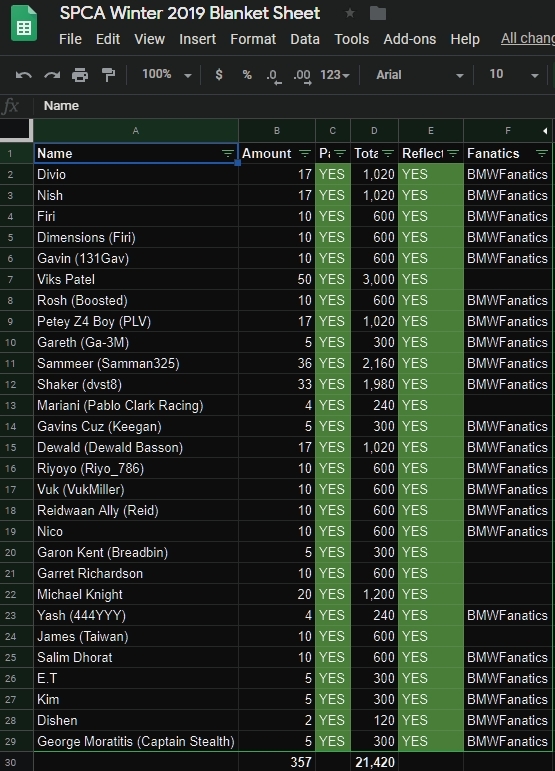Increase decimal places
Screen dimensions: 555x771
pos(302,76)
